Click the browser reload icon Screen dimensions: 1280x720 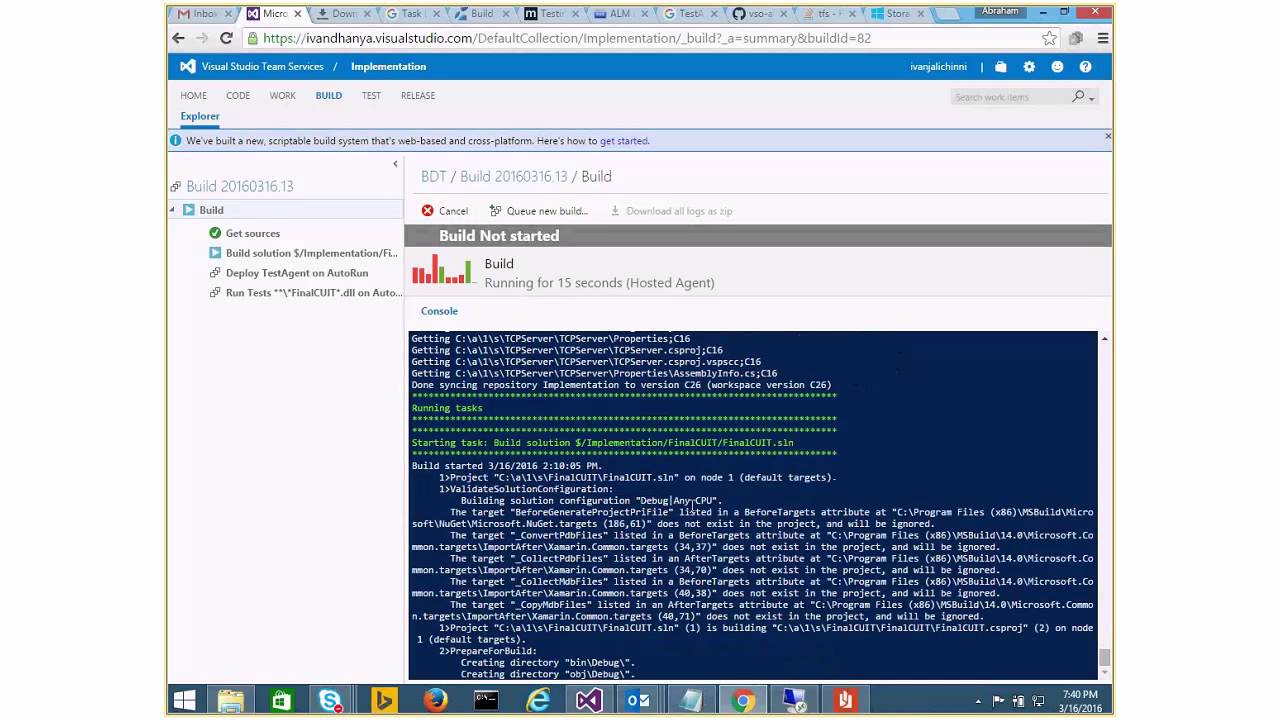(226, 38)
